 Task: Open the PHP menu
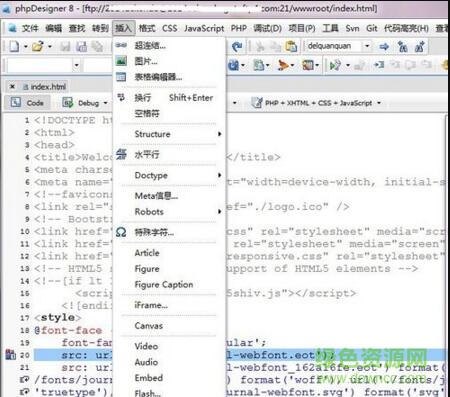(239, 29)
